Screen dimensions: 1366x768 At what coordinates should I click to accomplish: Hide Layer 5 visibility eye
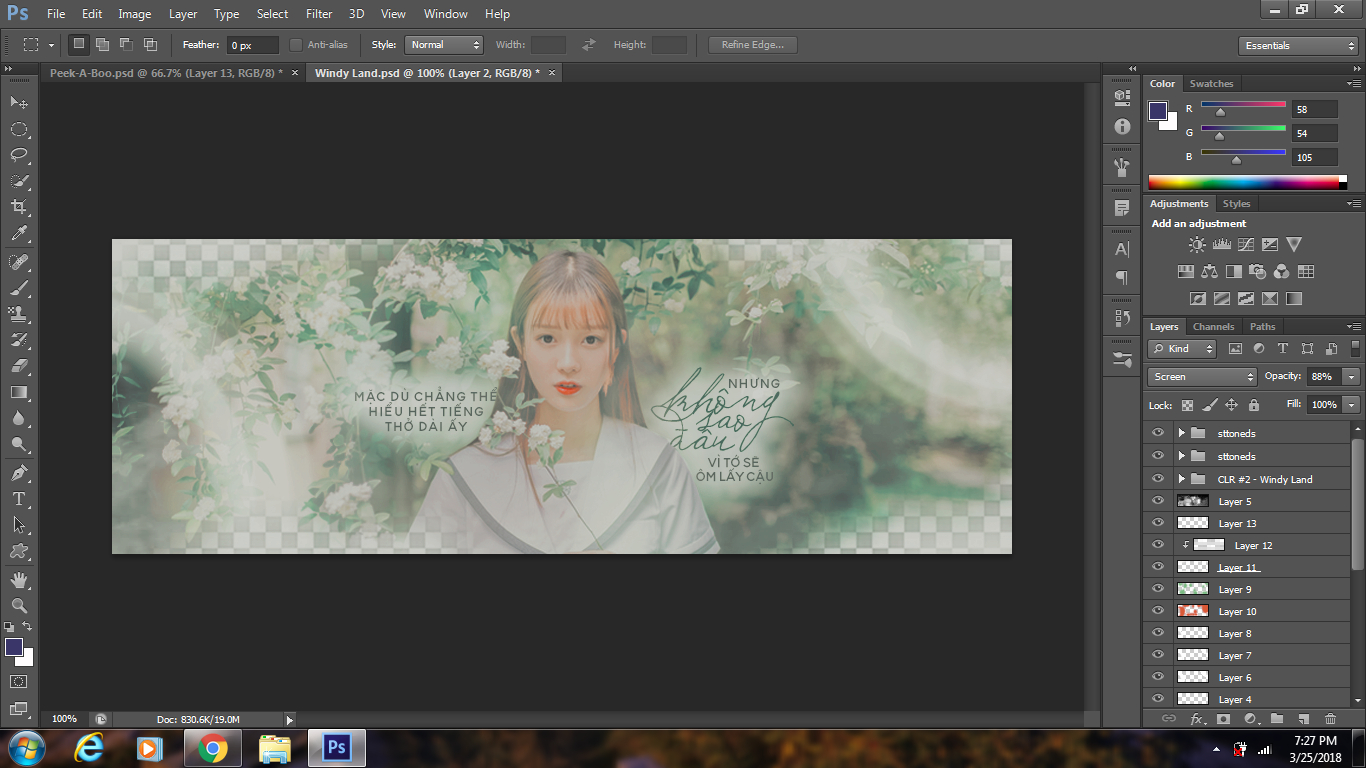[x=1158, y=501]
